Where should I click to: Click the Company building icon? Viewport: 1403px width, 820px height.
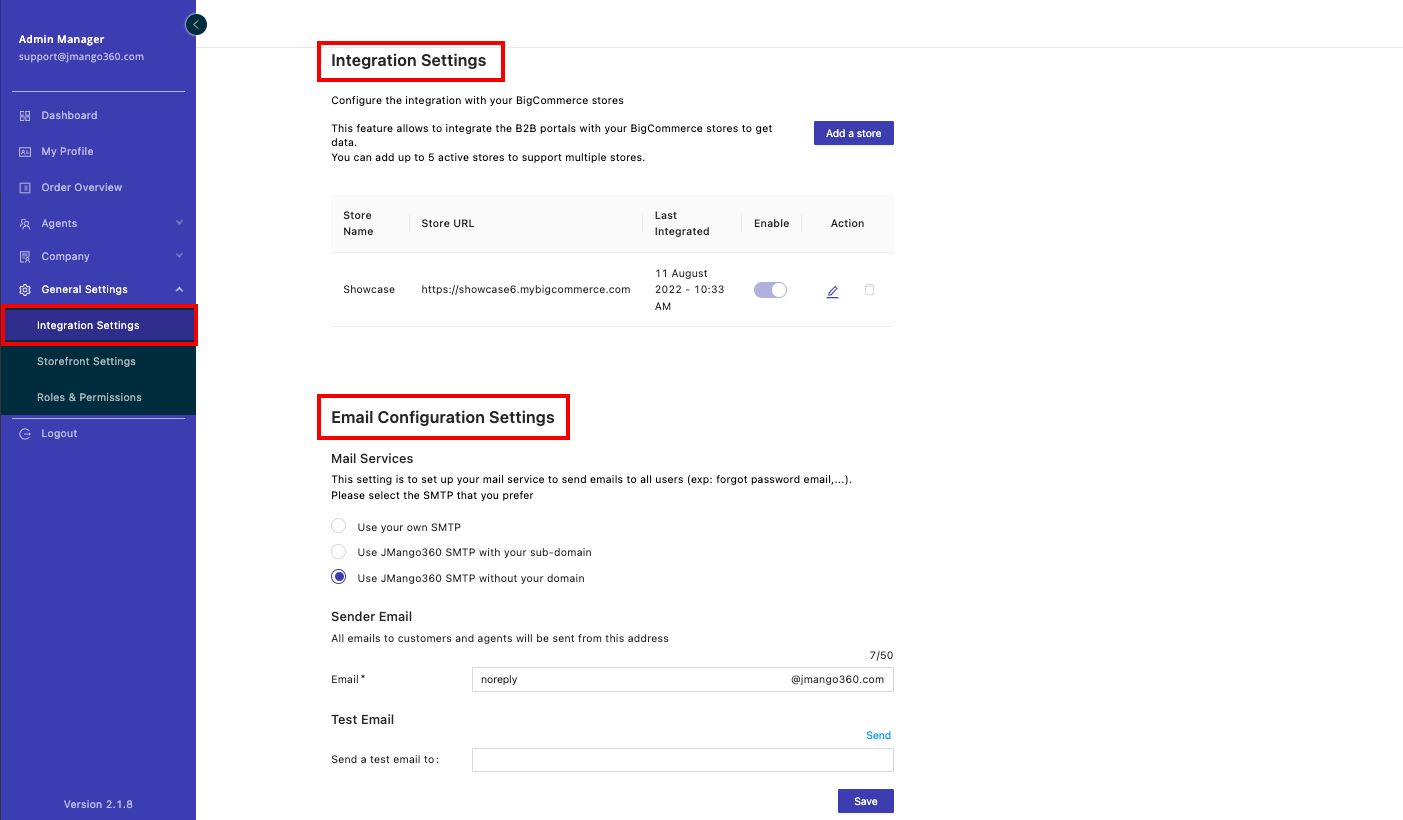(x=25, y=257)
